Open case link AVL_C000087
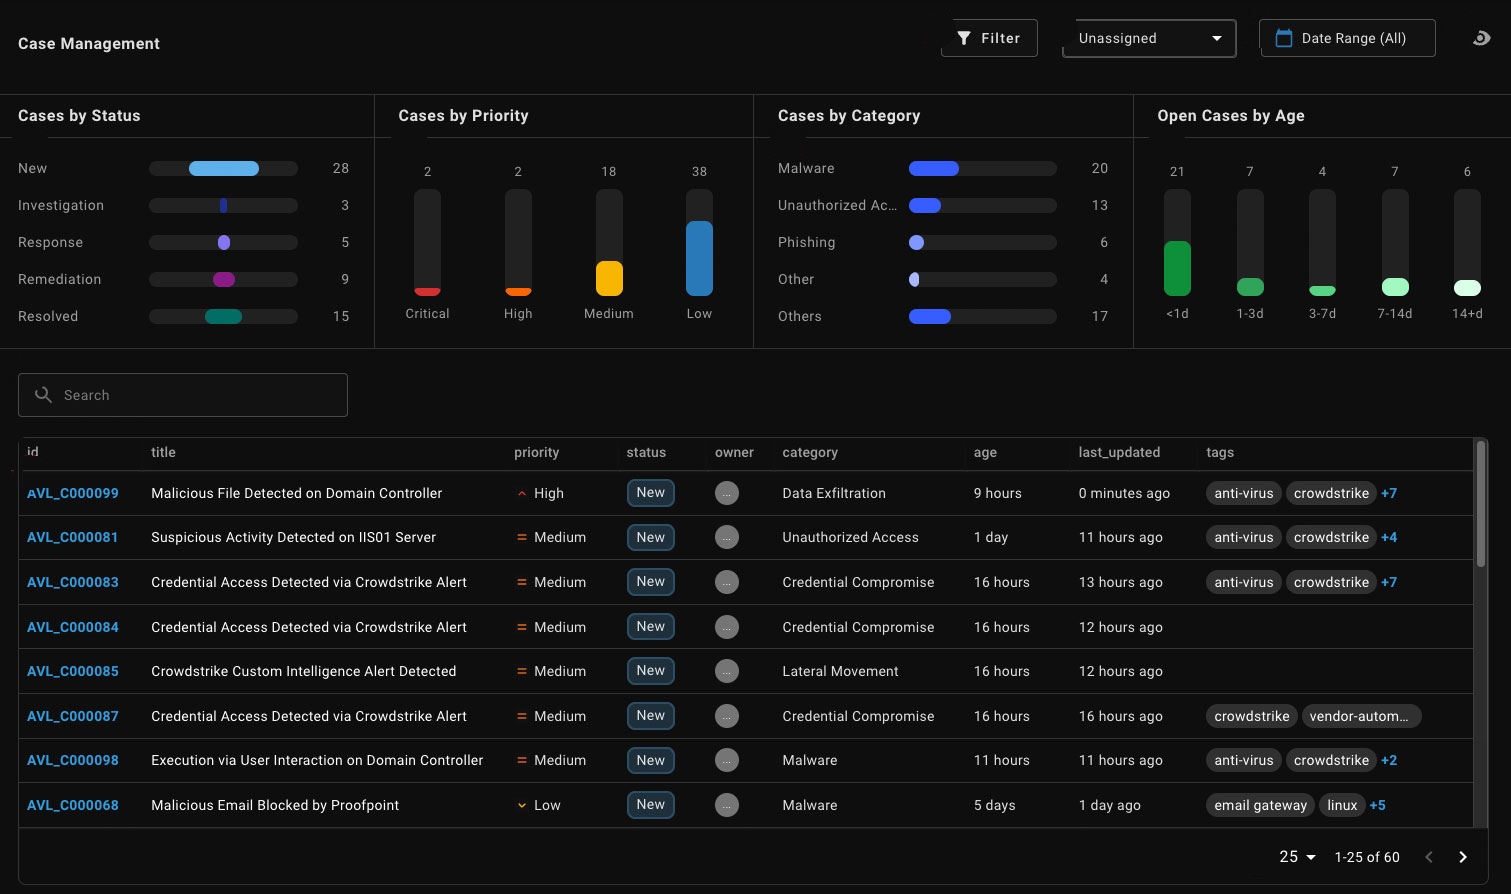 pyautogui.click(x=73, y=716)
